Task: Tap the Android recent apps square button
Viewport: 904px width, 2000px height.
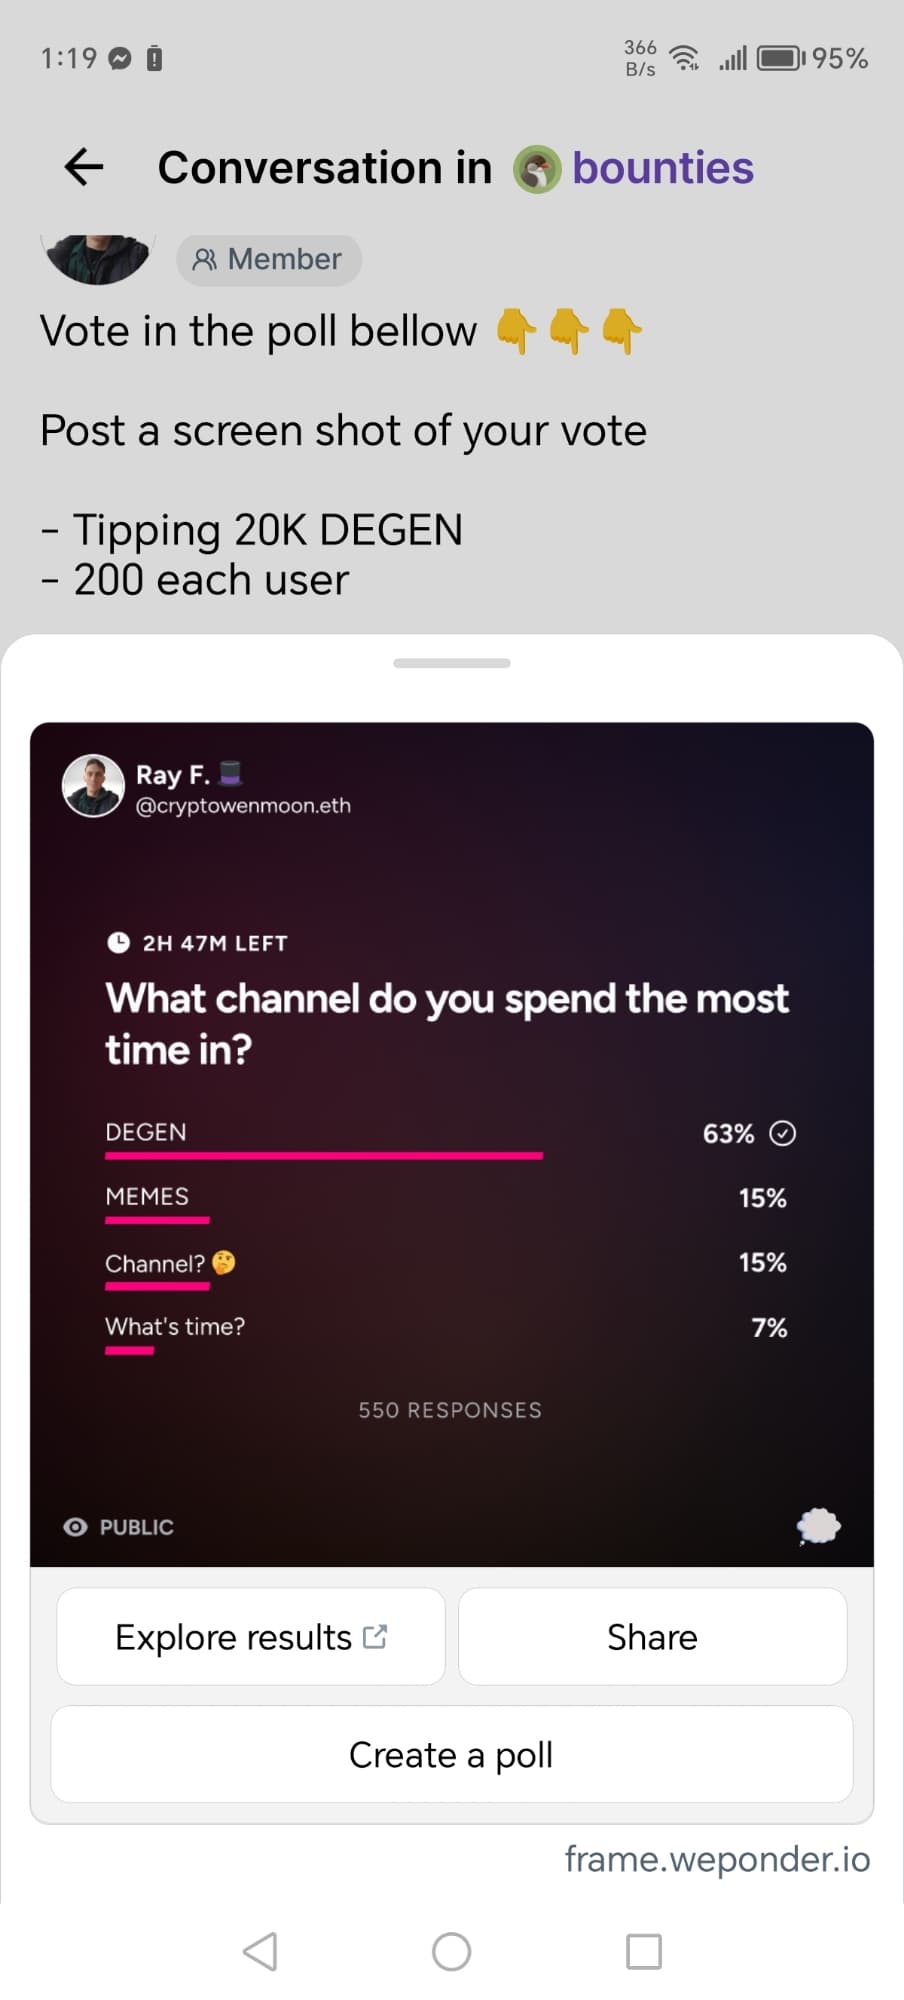Action: 644,1951
